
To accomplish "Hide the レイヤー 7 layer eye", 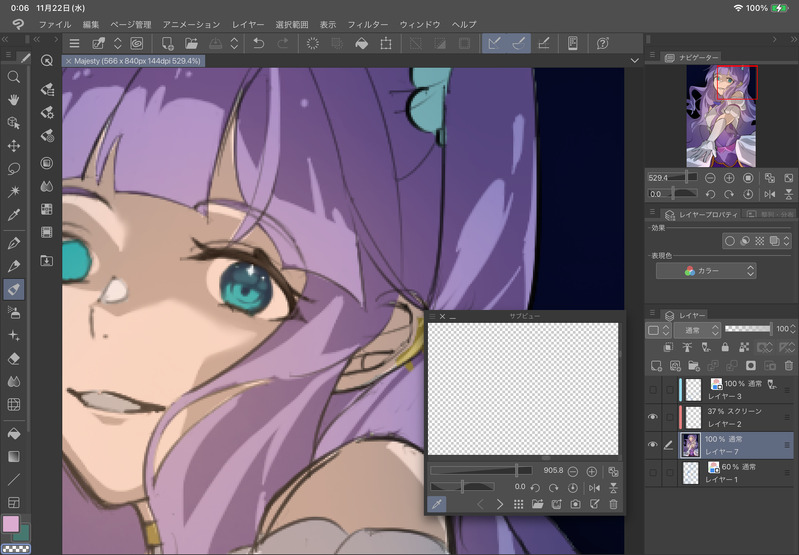I will coord(653,444).
